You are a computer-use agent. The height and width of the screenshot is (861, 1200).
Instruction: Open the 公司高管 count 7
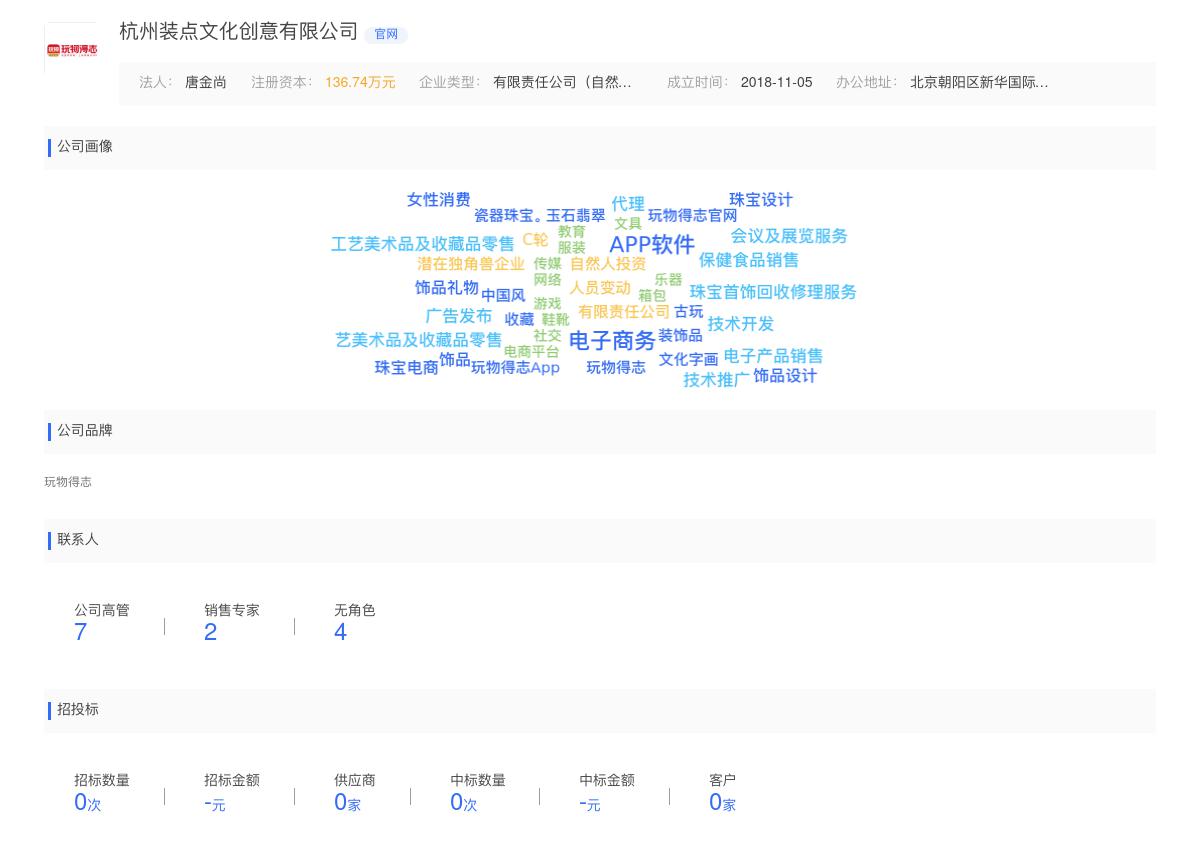(81, 632)
